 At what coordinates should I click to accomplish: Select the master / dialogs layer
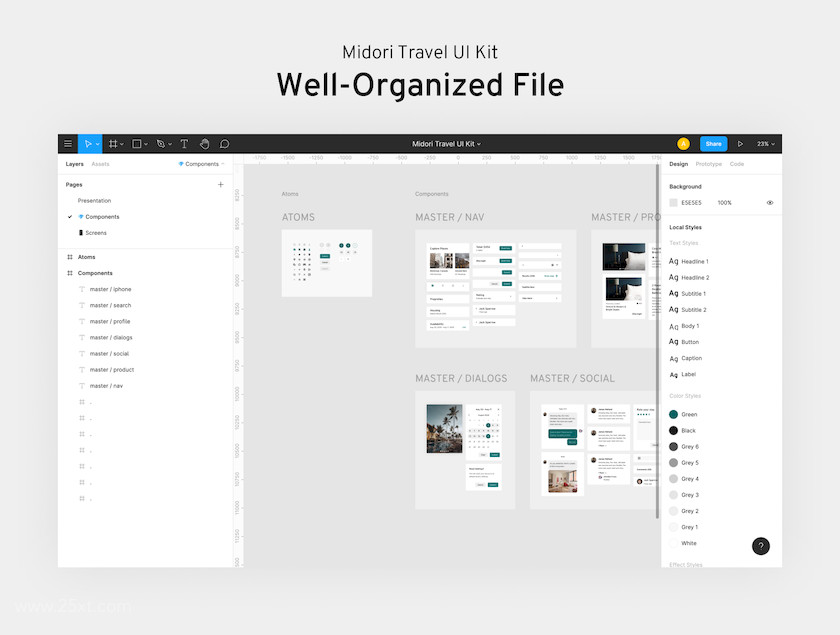tap(111, 338)
